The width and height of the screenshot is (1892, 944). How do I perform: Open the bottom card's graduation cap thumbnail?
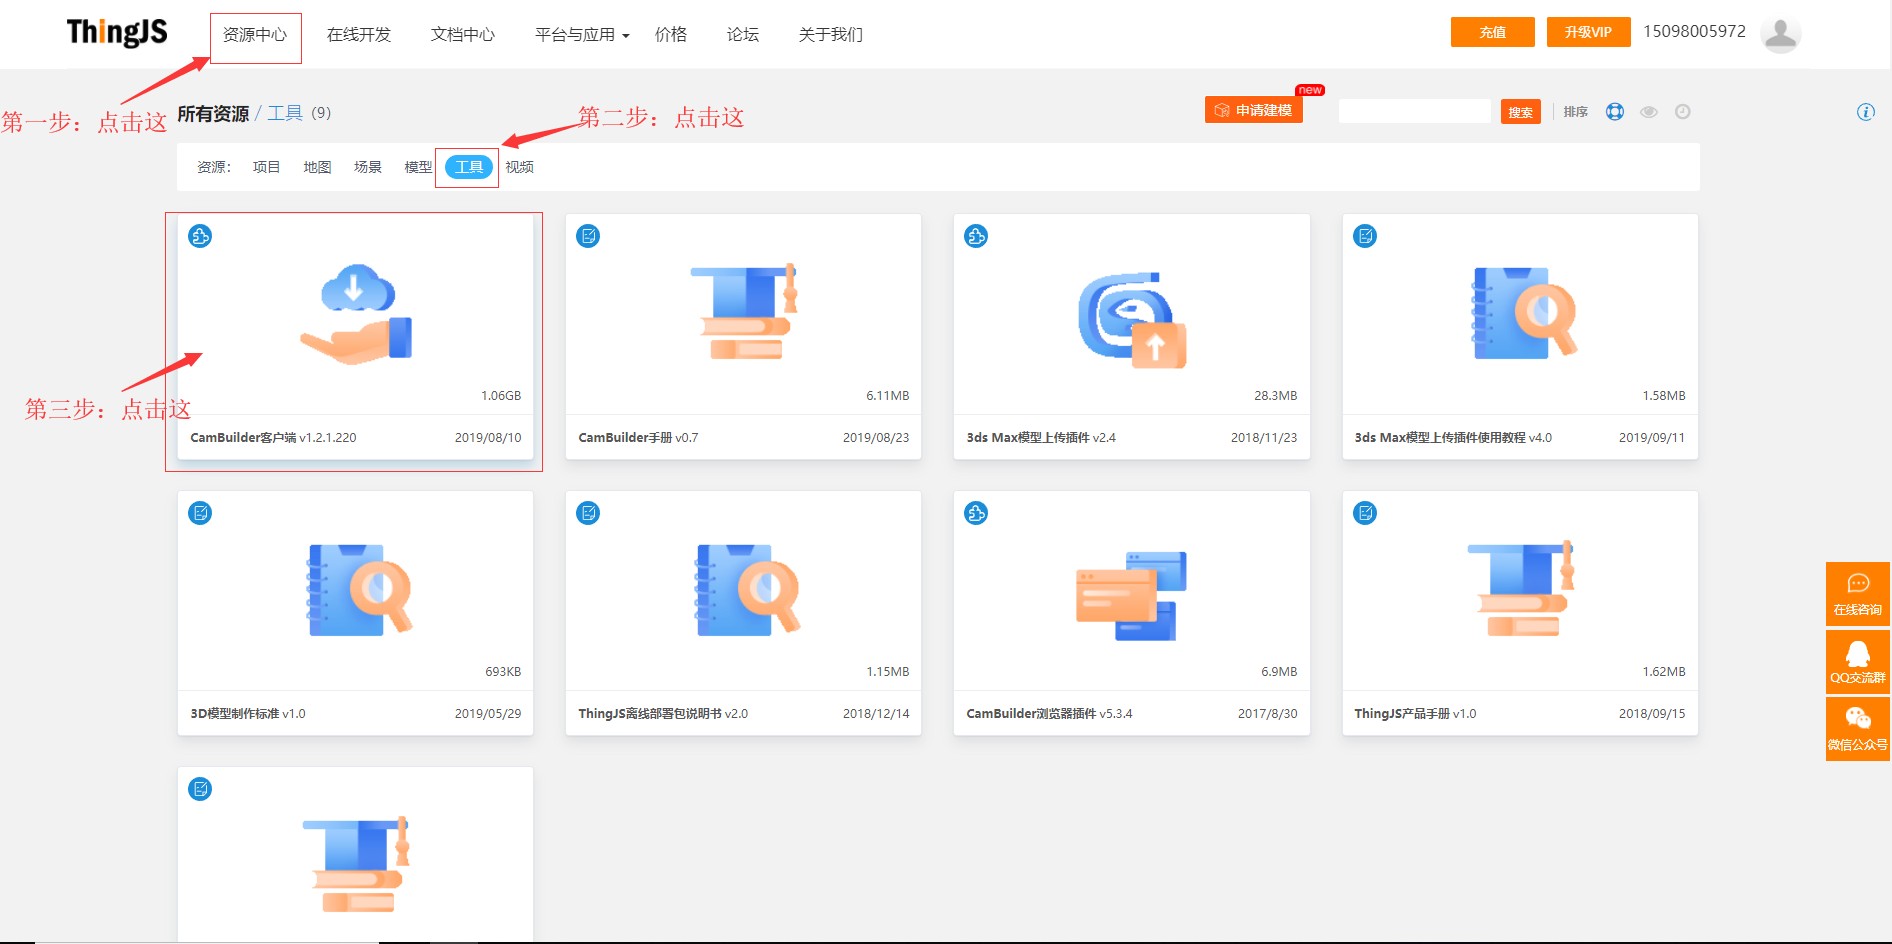[356, 865]
